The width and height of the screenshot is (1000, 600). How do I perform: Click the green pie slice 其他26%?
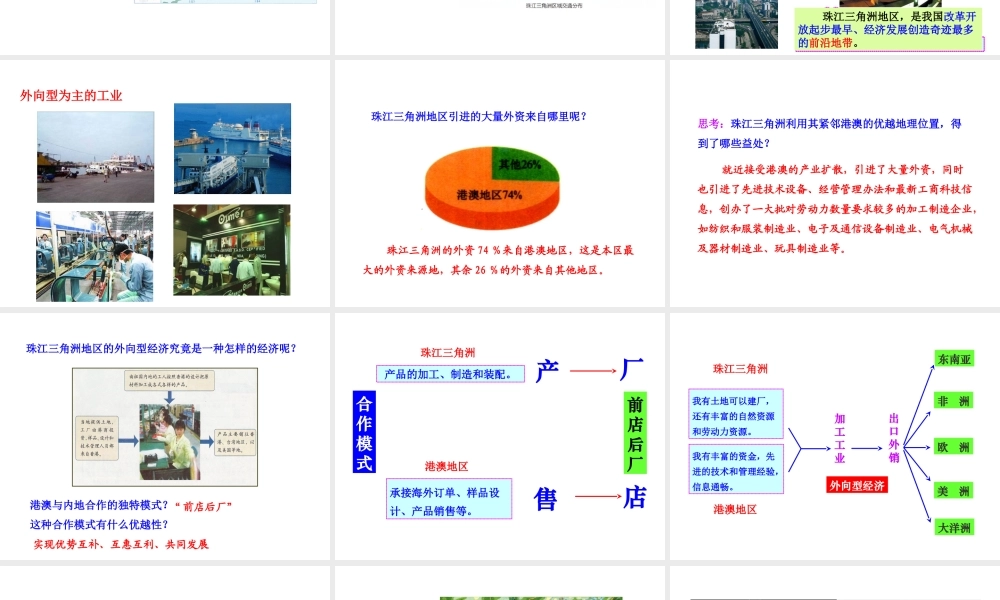click(x=526, y=164)
